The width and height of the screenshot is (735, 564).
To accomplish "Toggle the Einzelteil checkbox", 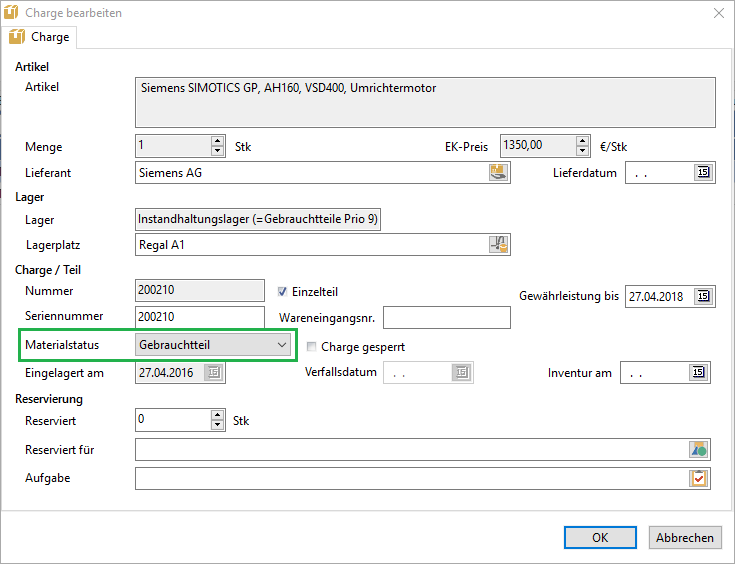I will point(282,292).
